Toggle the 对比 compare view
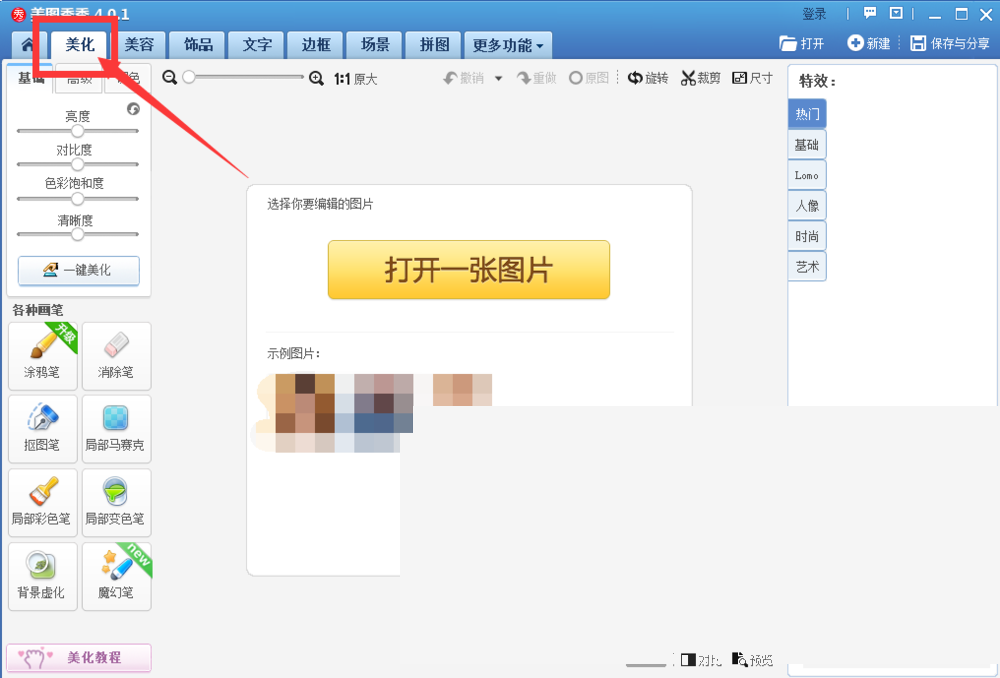Image resolution: width=1000 pixels, height=678 pixels. 701,660
